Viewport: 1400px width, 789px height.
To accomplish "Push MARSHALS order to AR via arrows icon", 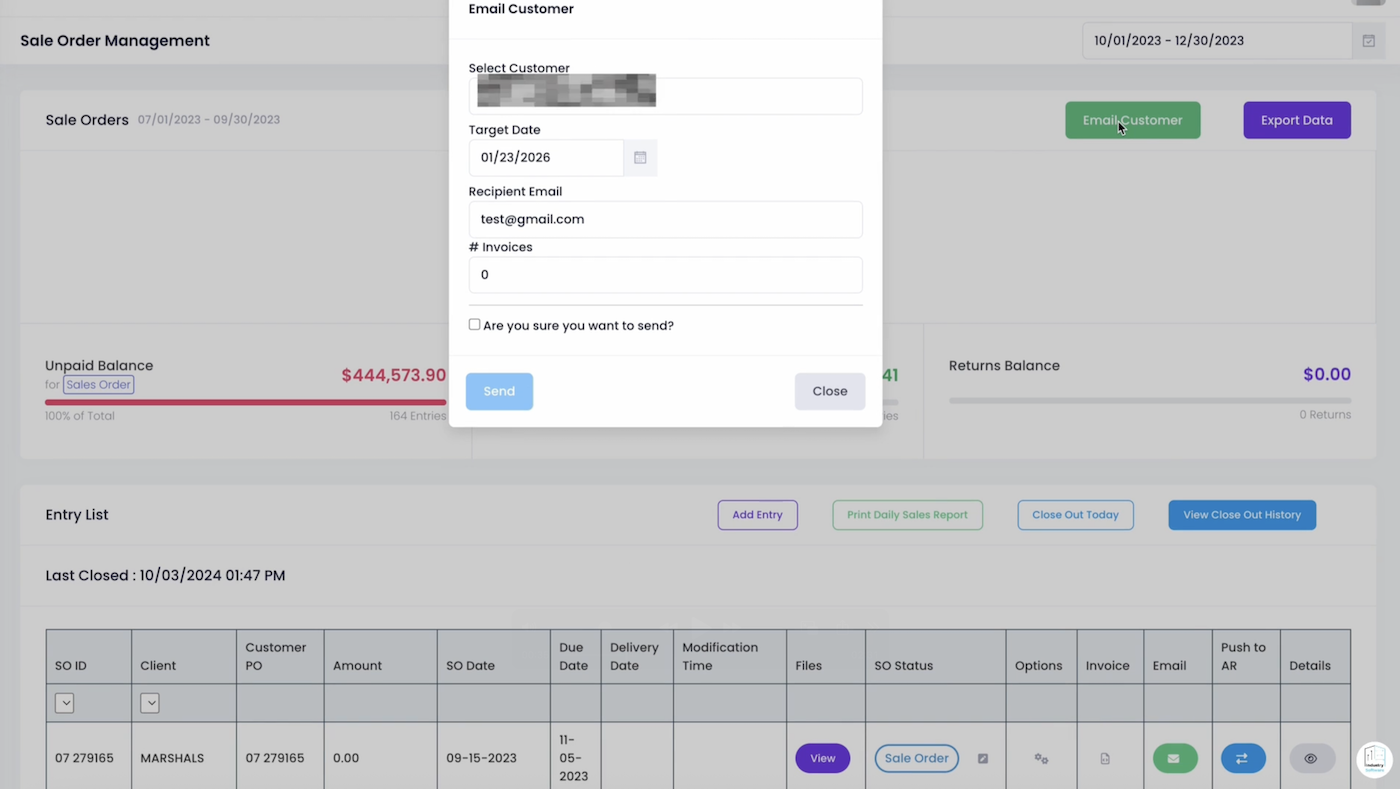I will pos(1242,758).
